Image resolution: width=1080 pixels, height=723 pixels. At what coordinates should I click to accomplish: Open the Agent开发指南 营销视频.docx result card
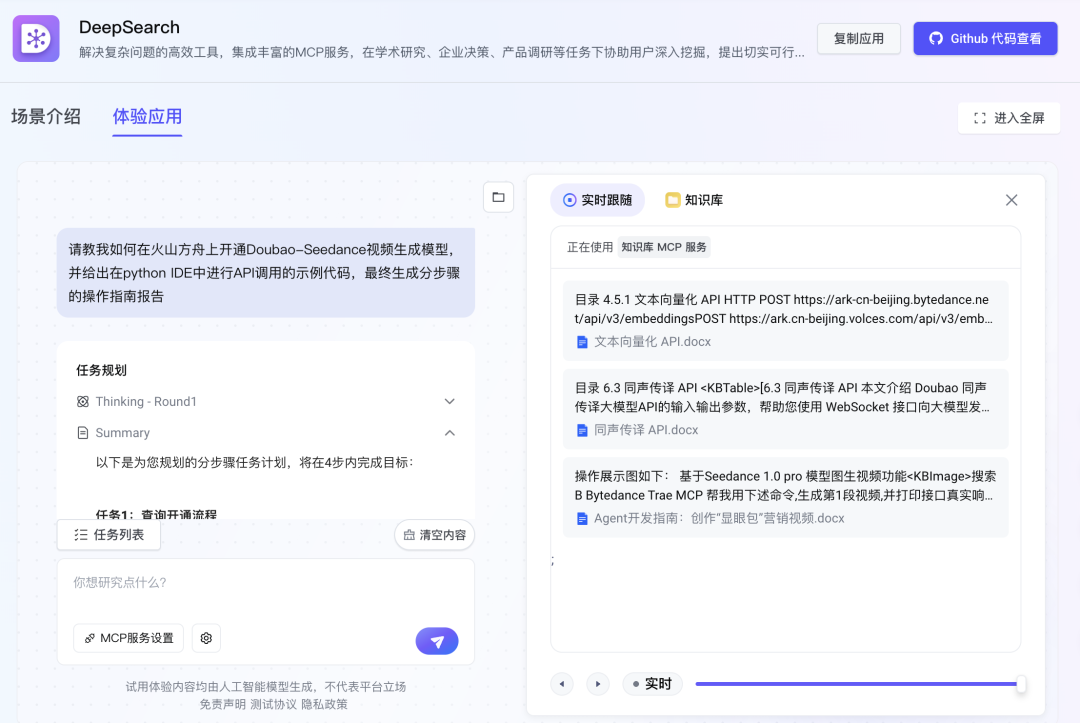pyautogui.click(x=786, y=496)
